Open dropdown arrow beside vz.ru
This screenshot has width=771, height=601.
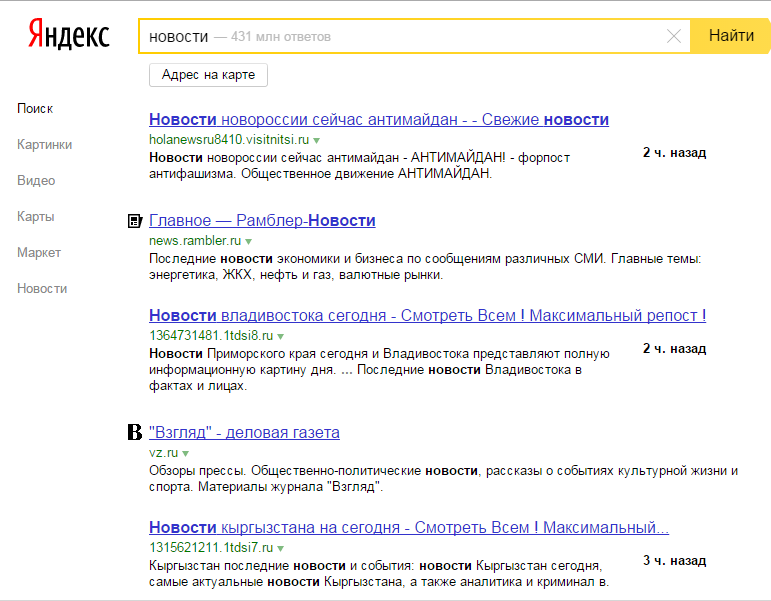click(x=186, y=454)
